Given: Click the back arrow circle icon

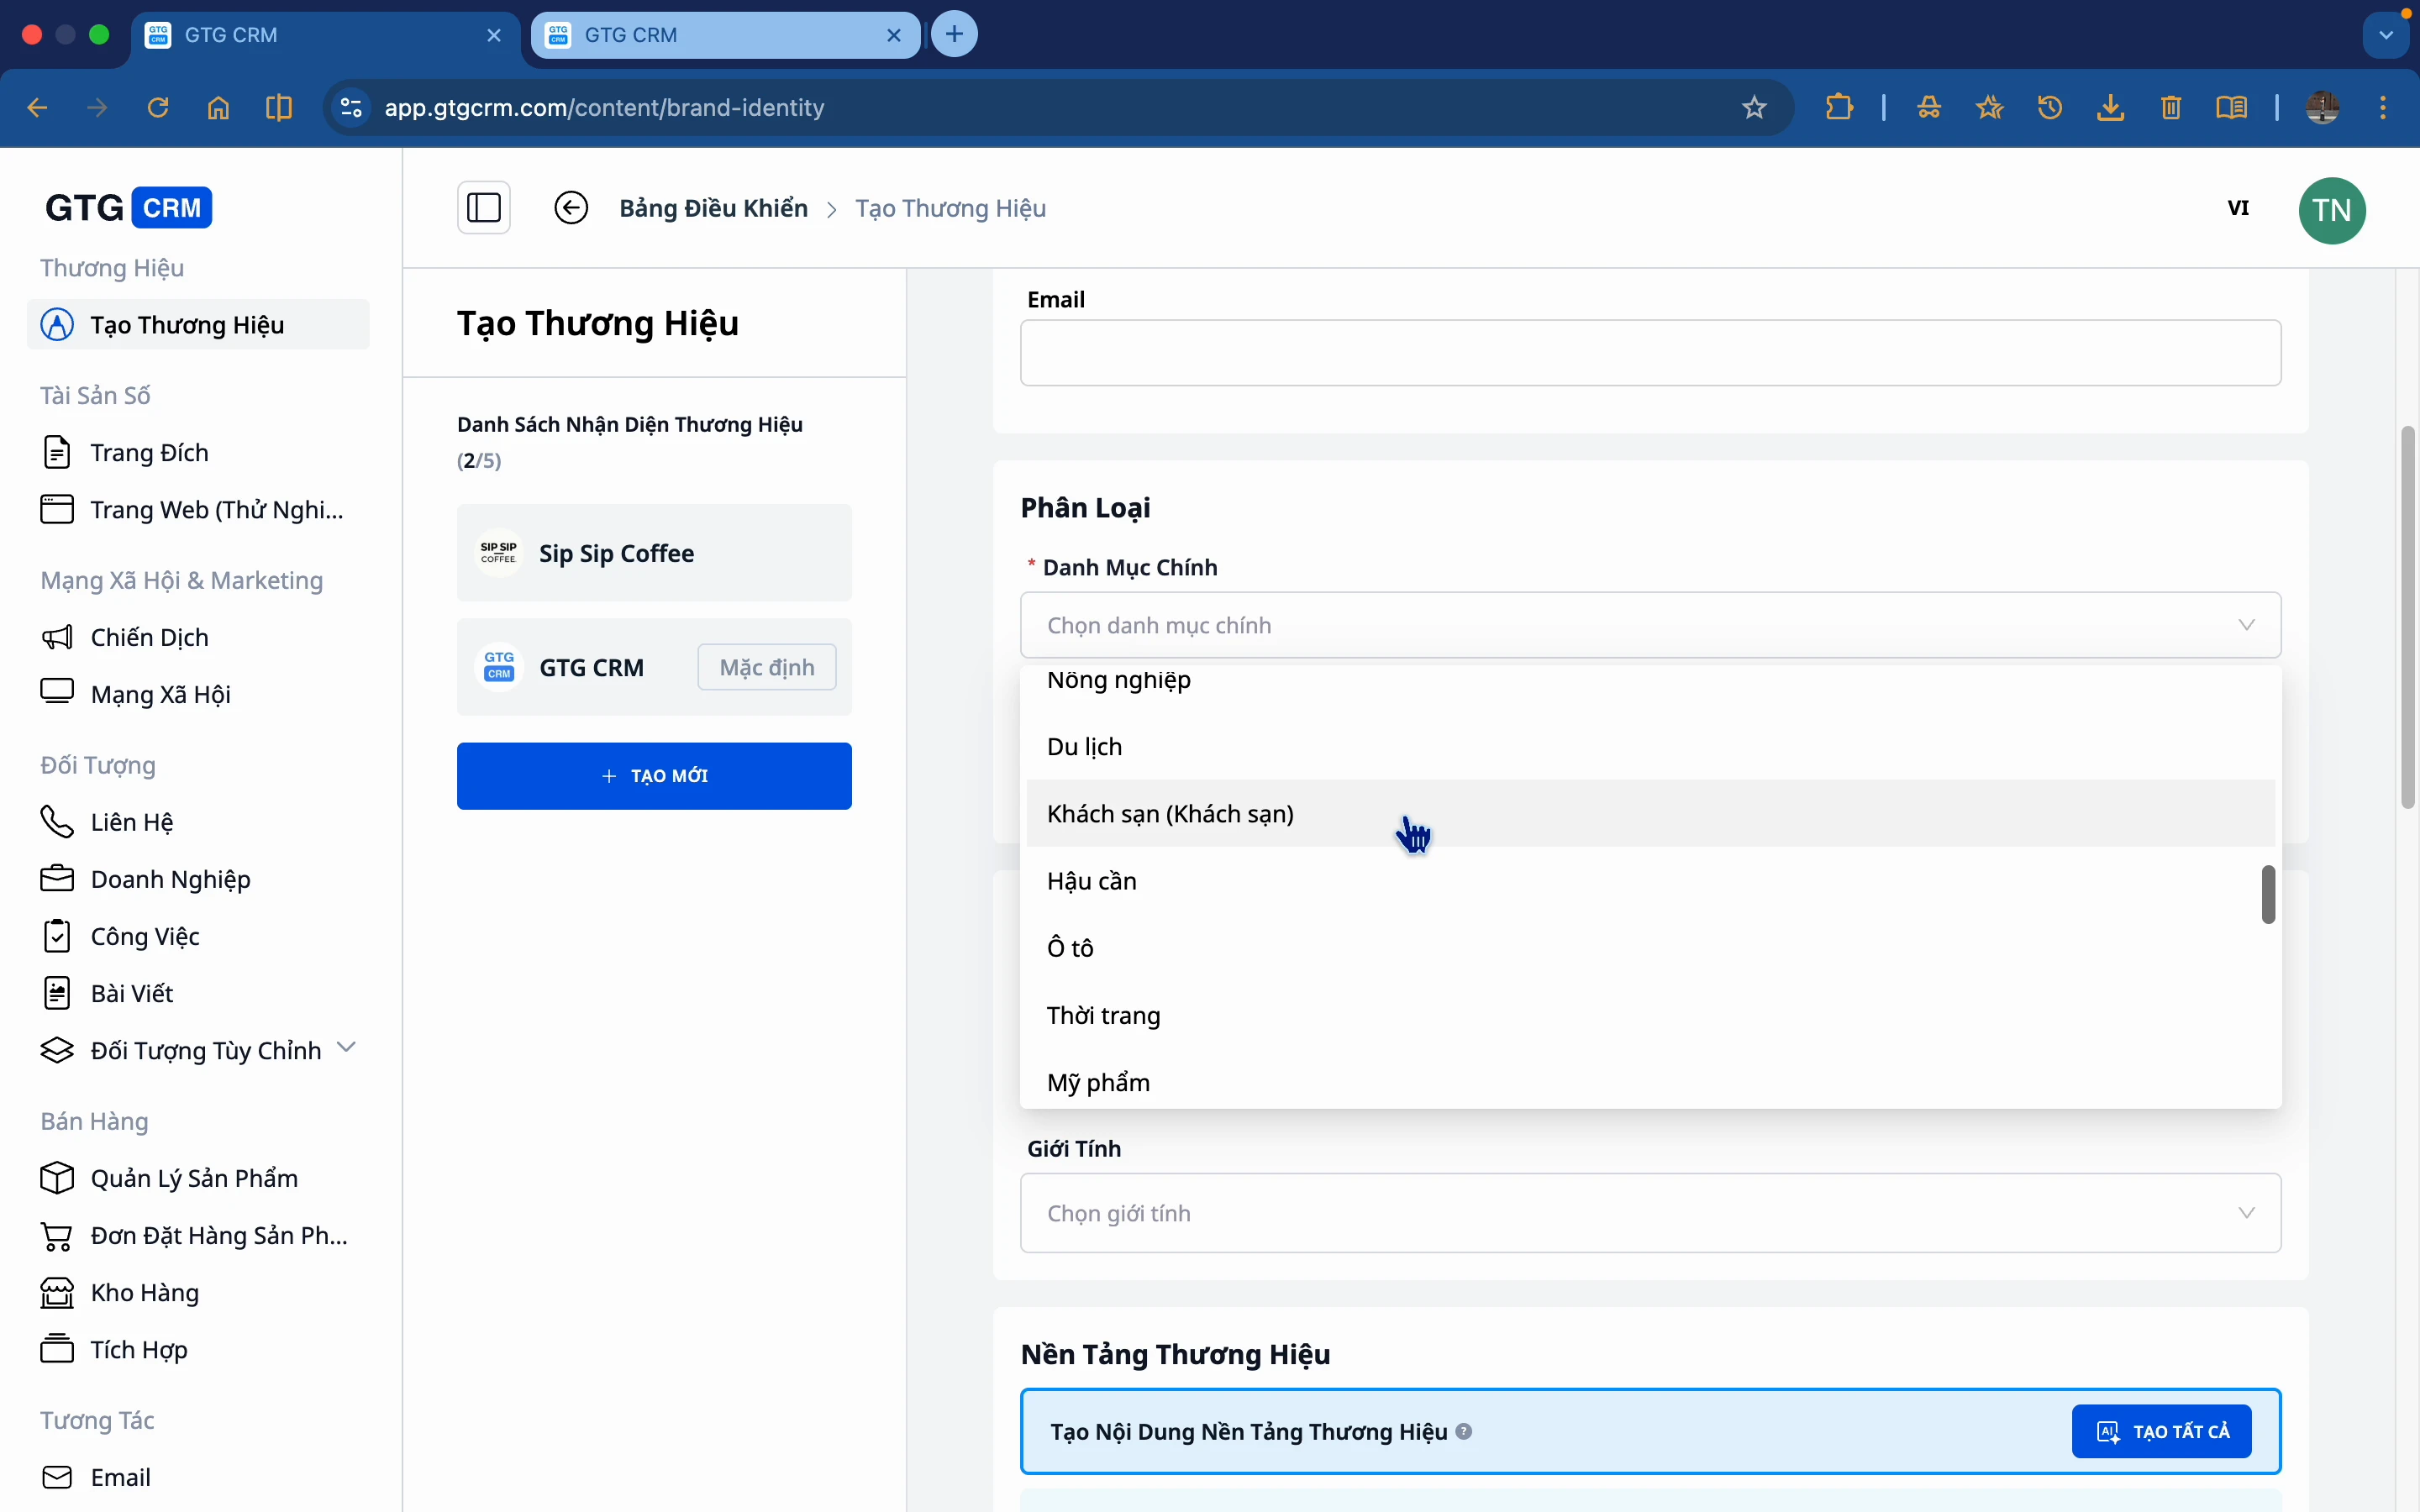Looking at the screenshot, I should click(x=571, y=208).
